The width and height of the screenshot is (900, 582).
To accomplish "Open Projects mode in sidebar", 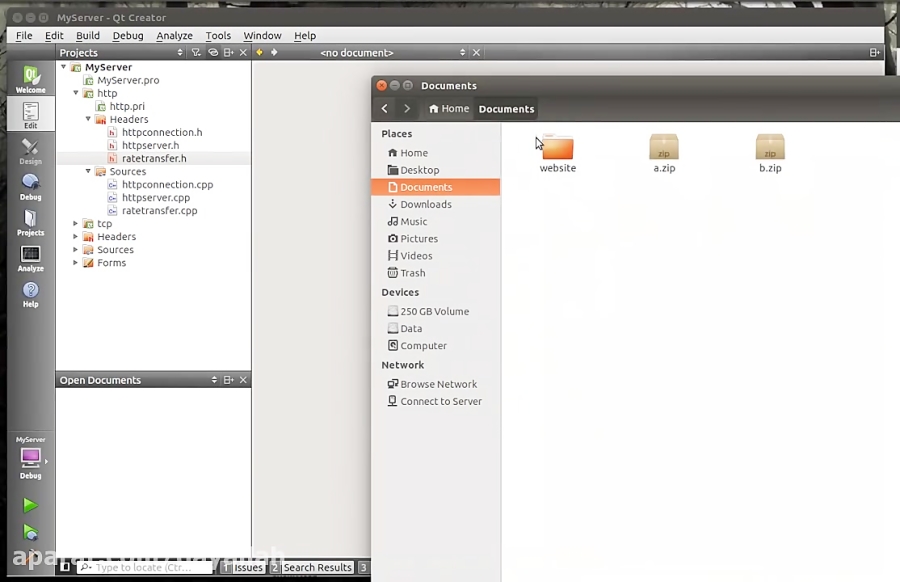I will [x=30, y=221].
